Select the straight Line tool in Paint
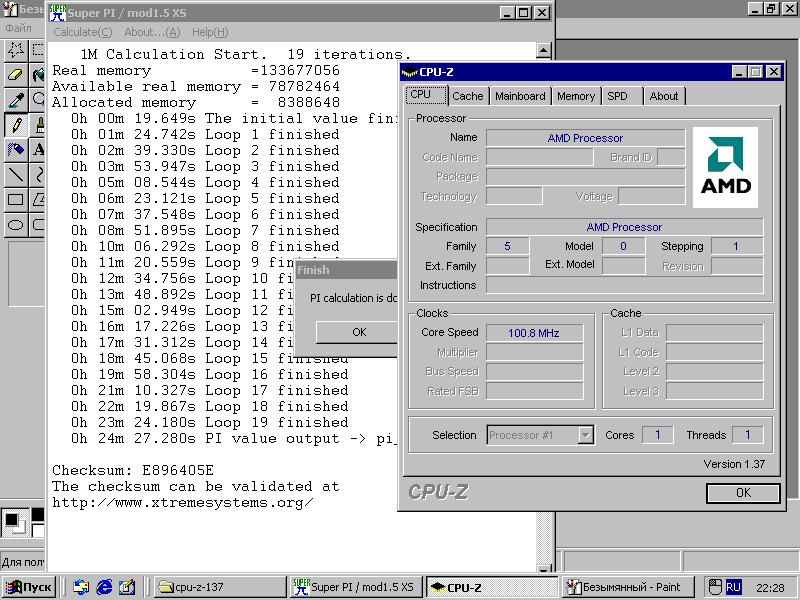 16,174
